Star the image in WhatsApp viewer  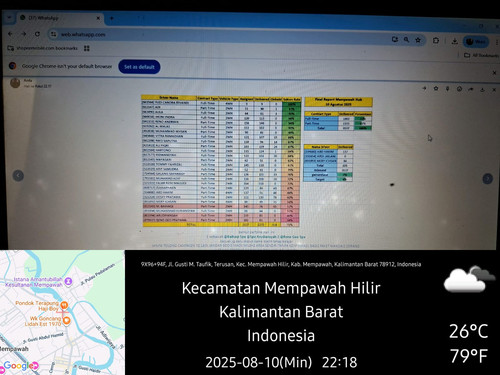click(x=436, y=88)
